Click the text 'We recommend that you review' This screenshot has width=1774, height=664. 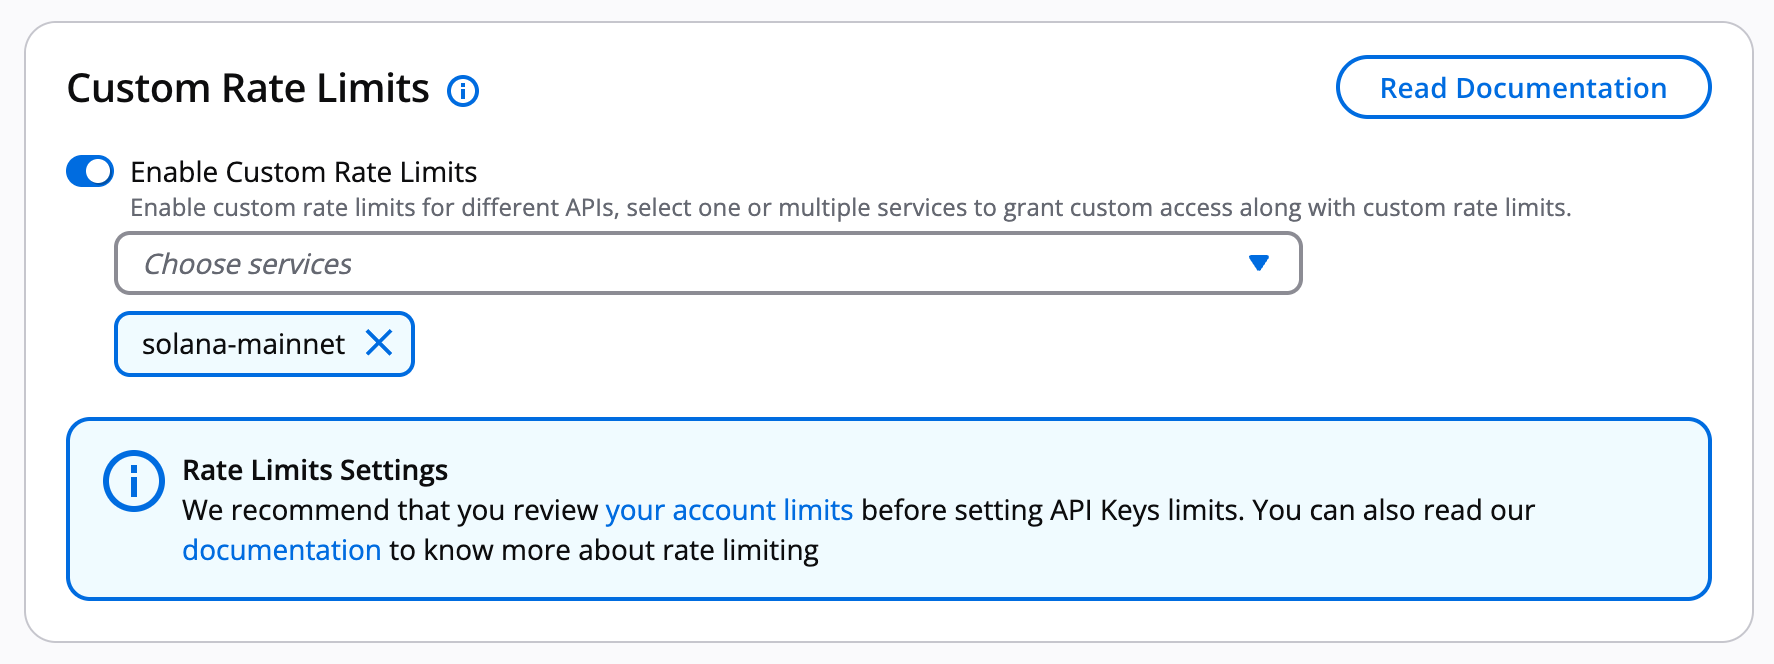coord(390,510)
